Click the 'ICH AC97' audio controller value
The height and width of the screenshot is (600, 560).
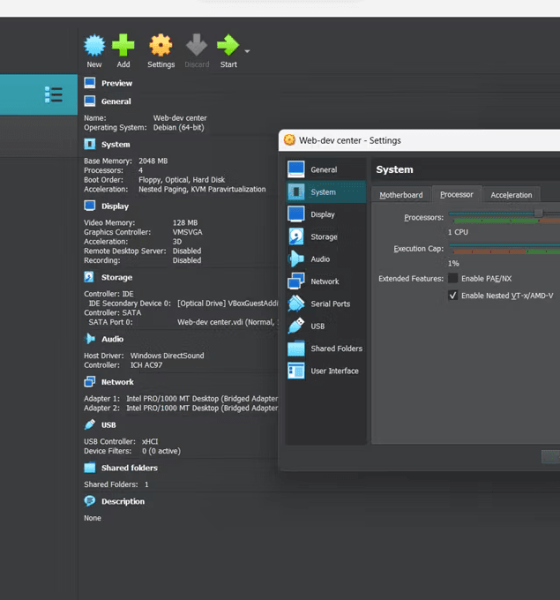[147, 365]
